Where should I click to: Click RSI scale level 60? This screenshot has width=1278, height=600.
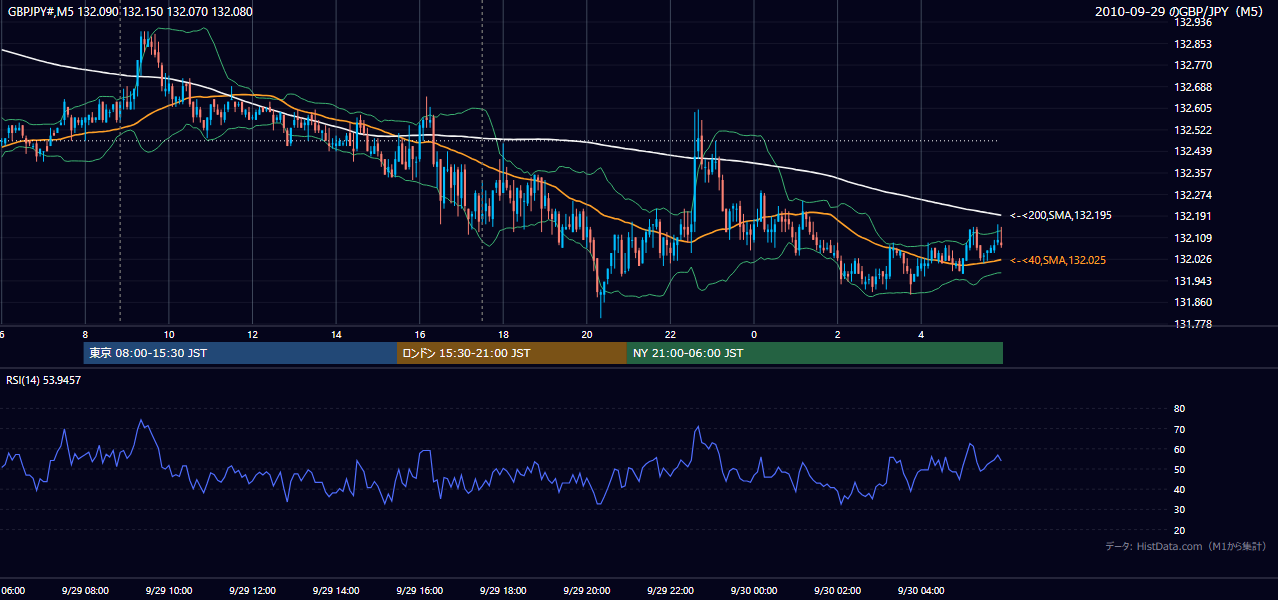click(1179, 449)
